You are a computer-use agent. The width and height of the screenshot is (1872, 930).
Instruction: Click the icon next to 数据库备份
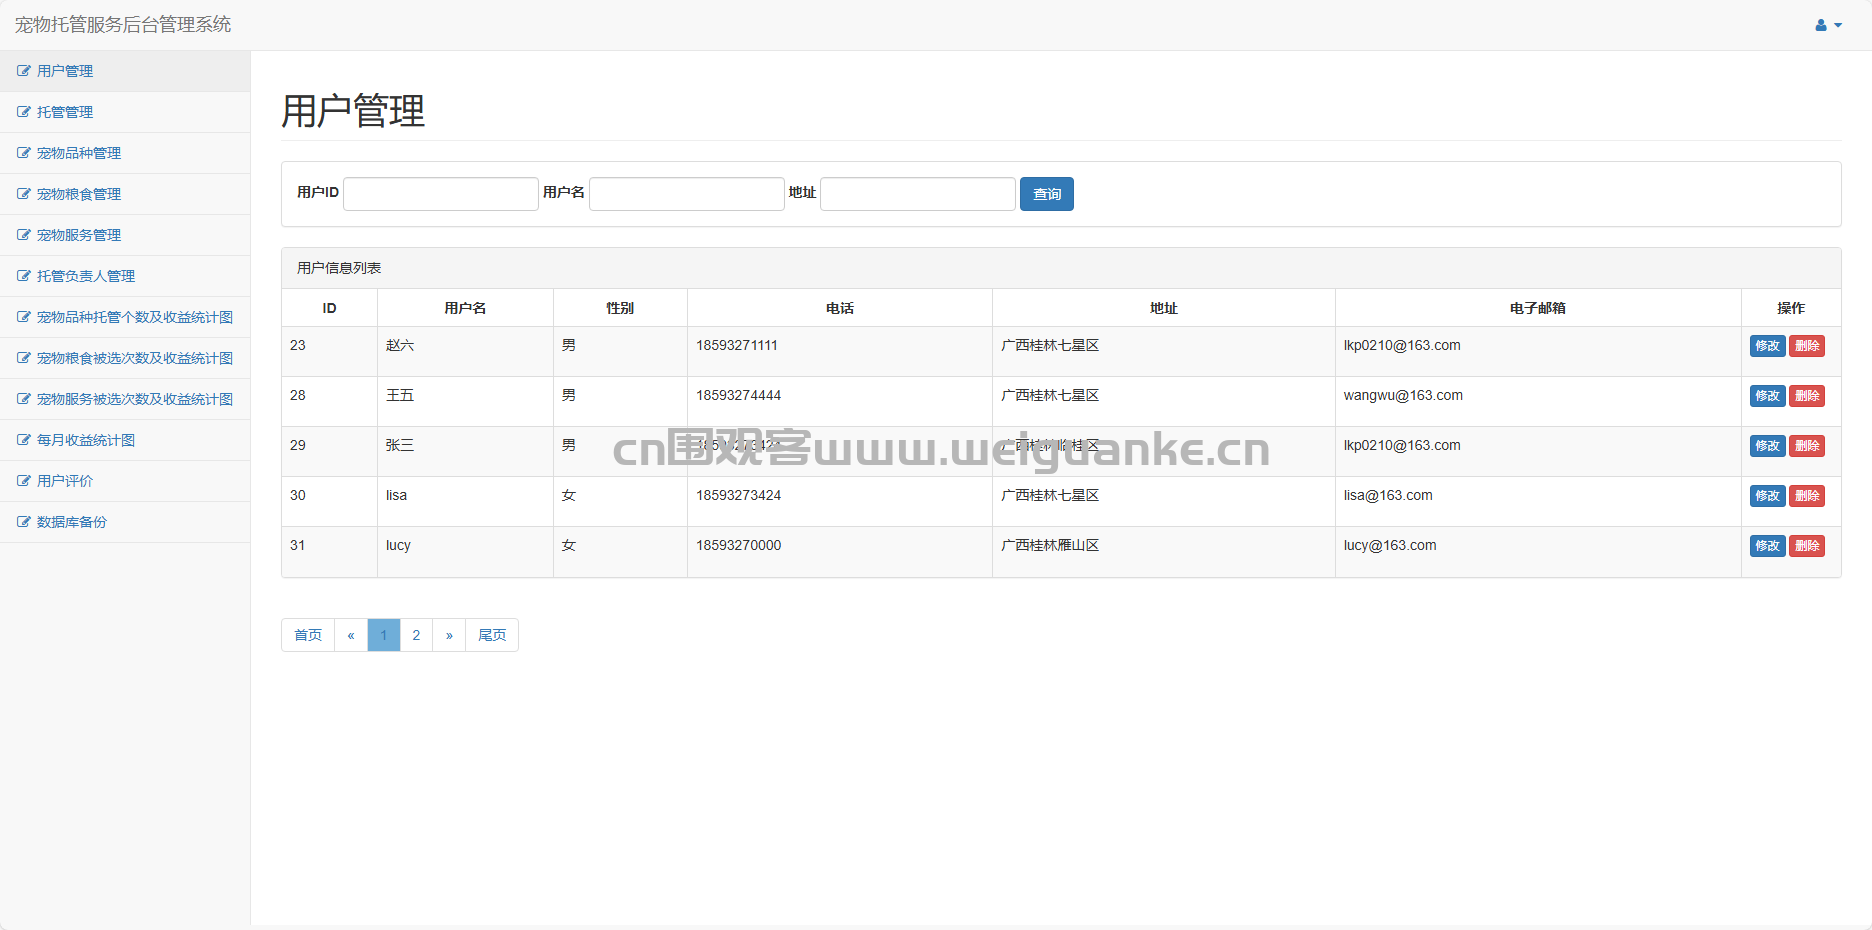[x=24, y=522]
